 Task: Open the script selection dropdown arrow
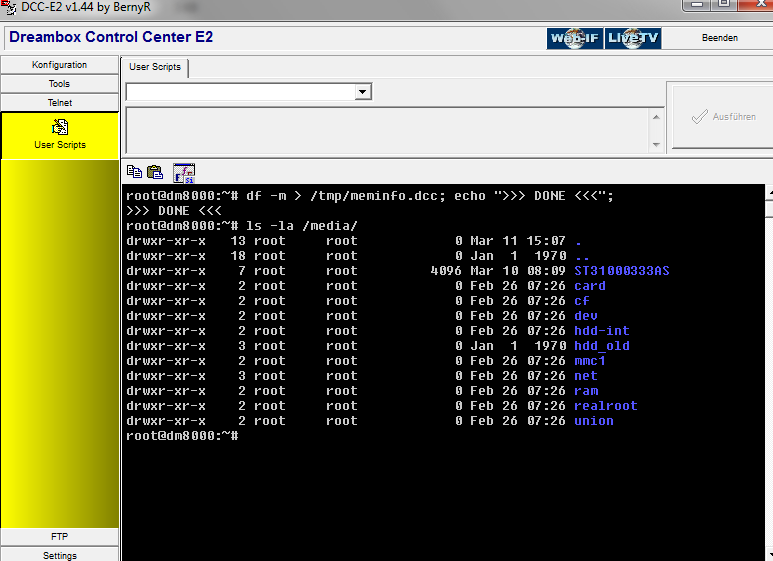tap(363, 92)
